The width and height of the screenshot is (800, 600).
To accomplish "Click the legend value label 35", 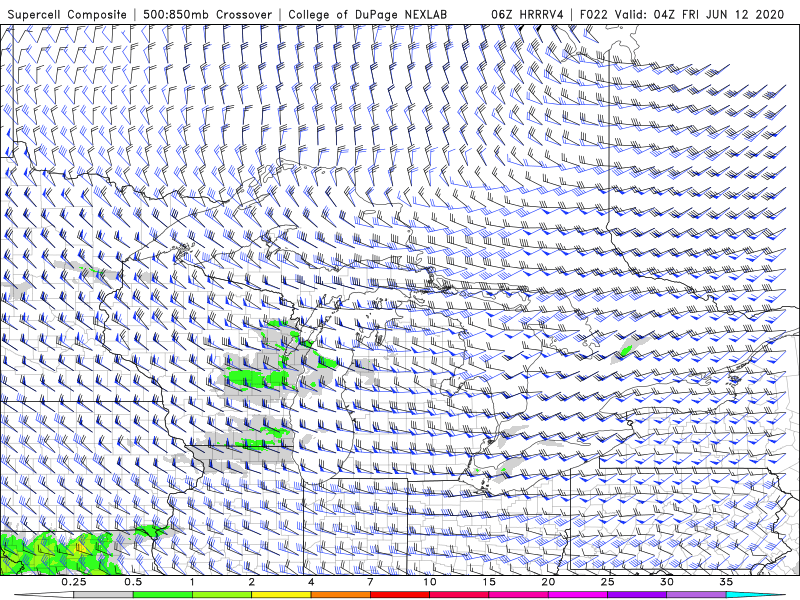I will pos(726,582).
